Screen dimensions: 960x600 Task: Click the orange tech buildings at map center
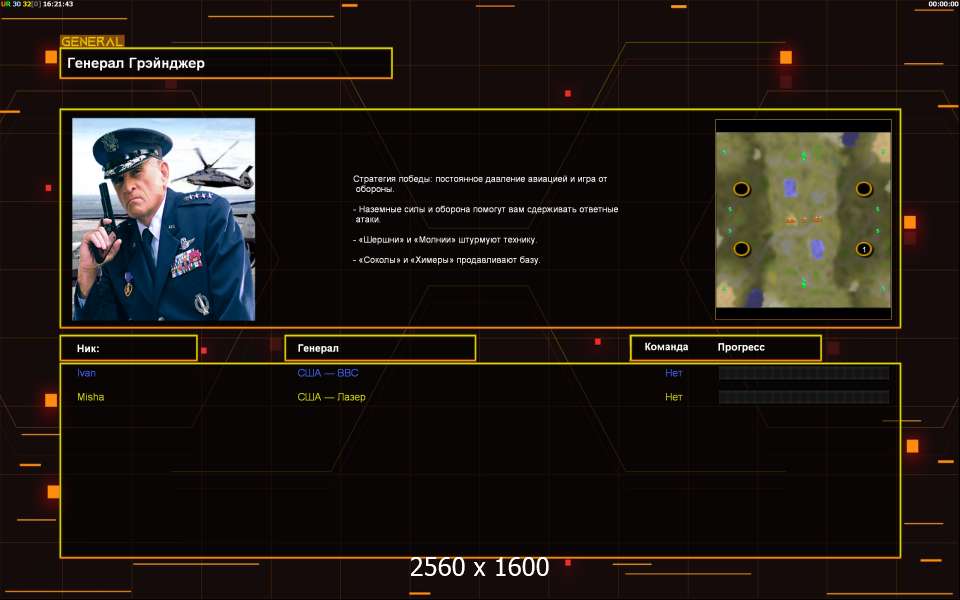(803, 219)
